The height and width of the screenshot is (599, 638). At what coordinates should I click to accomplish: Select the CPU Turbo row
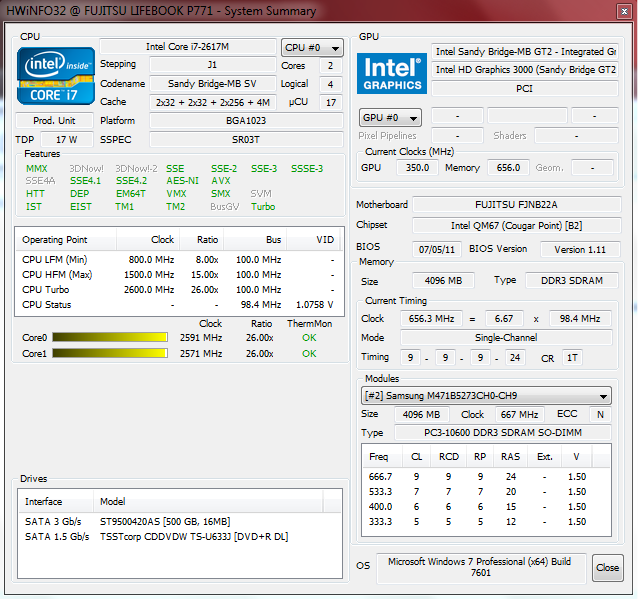pos(179,290)
